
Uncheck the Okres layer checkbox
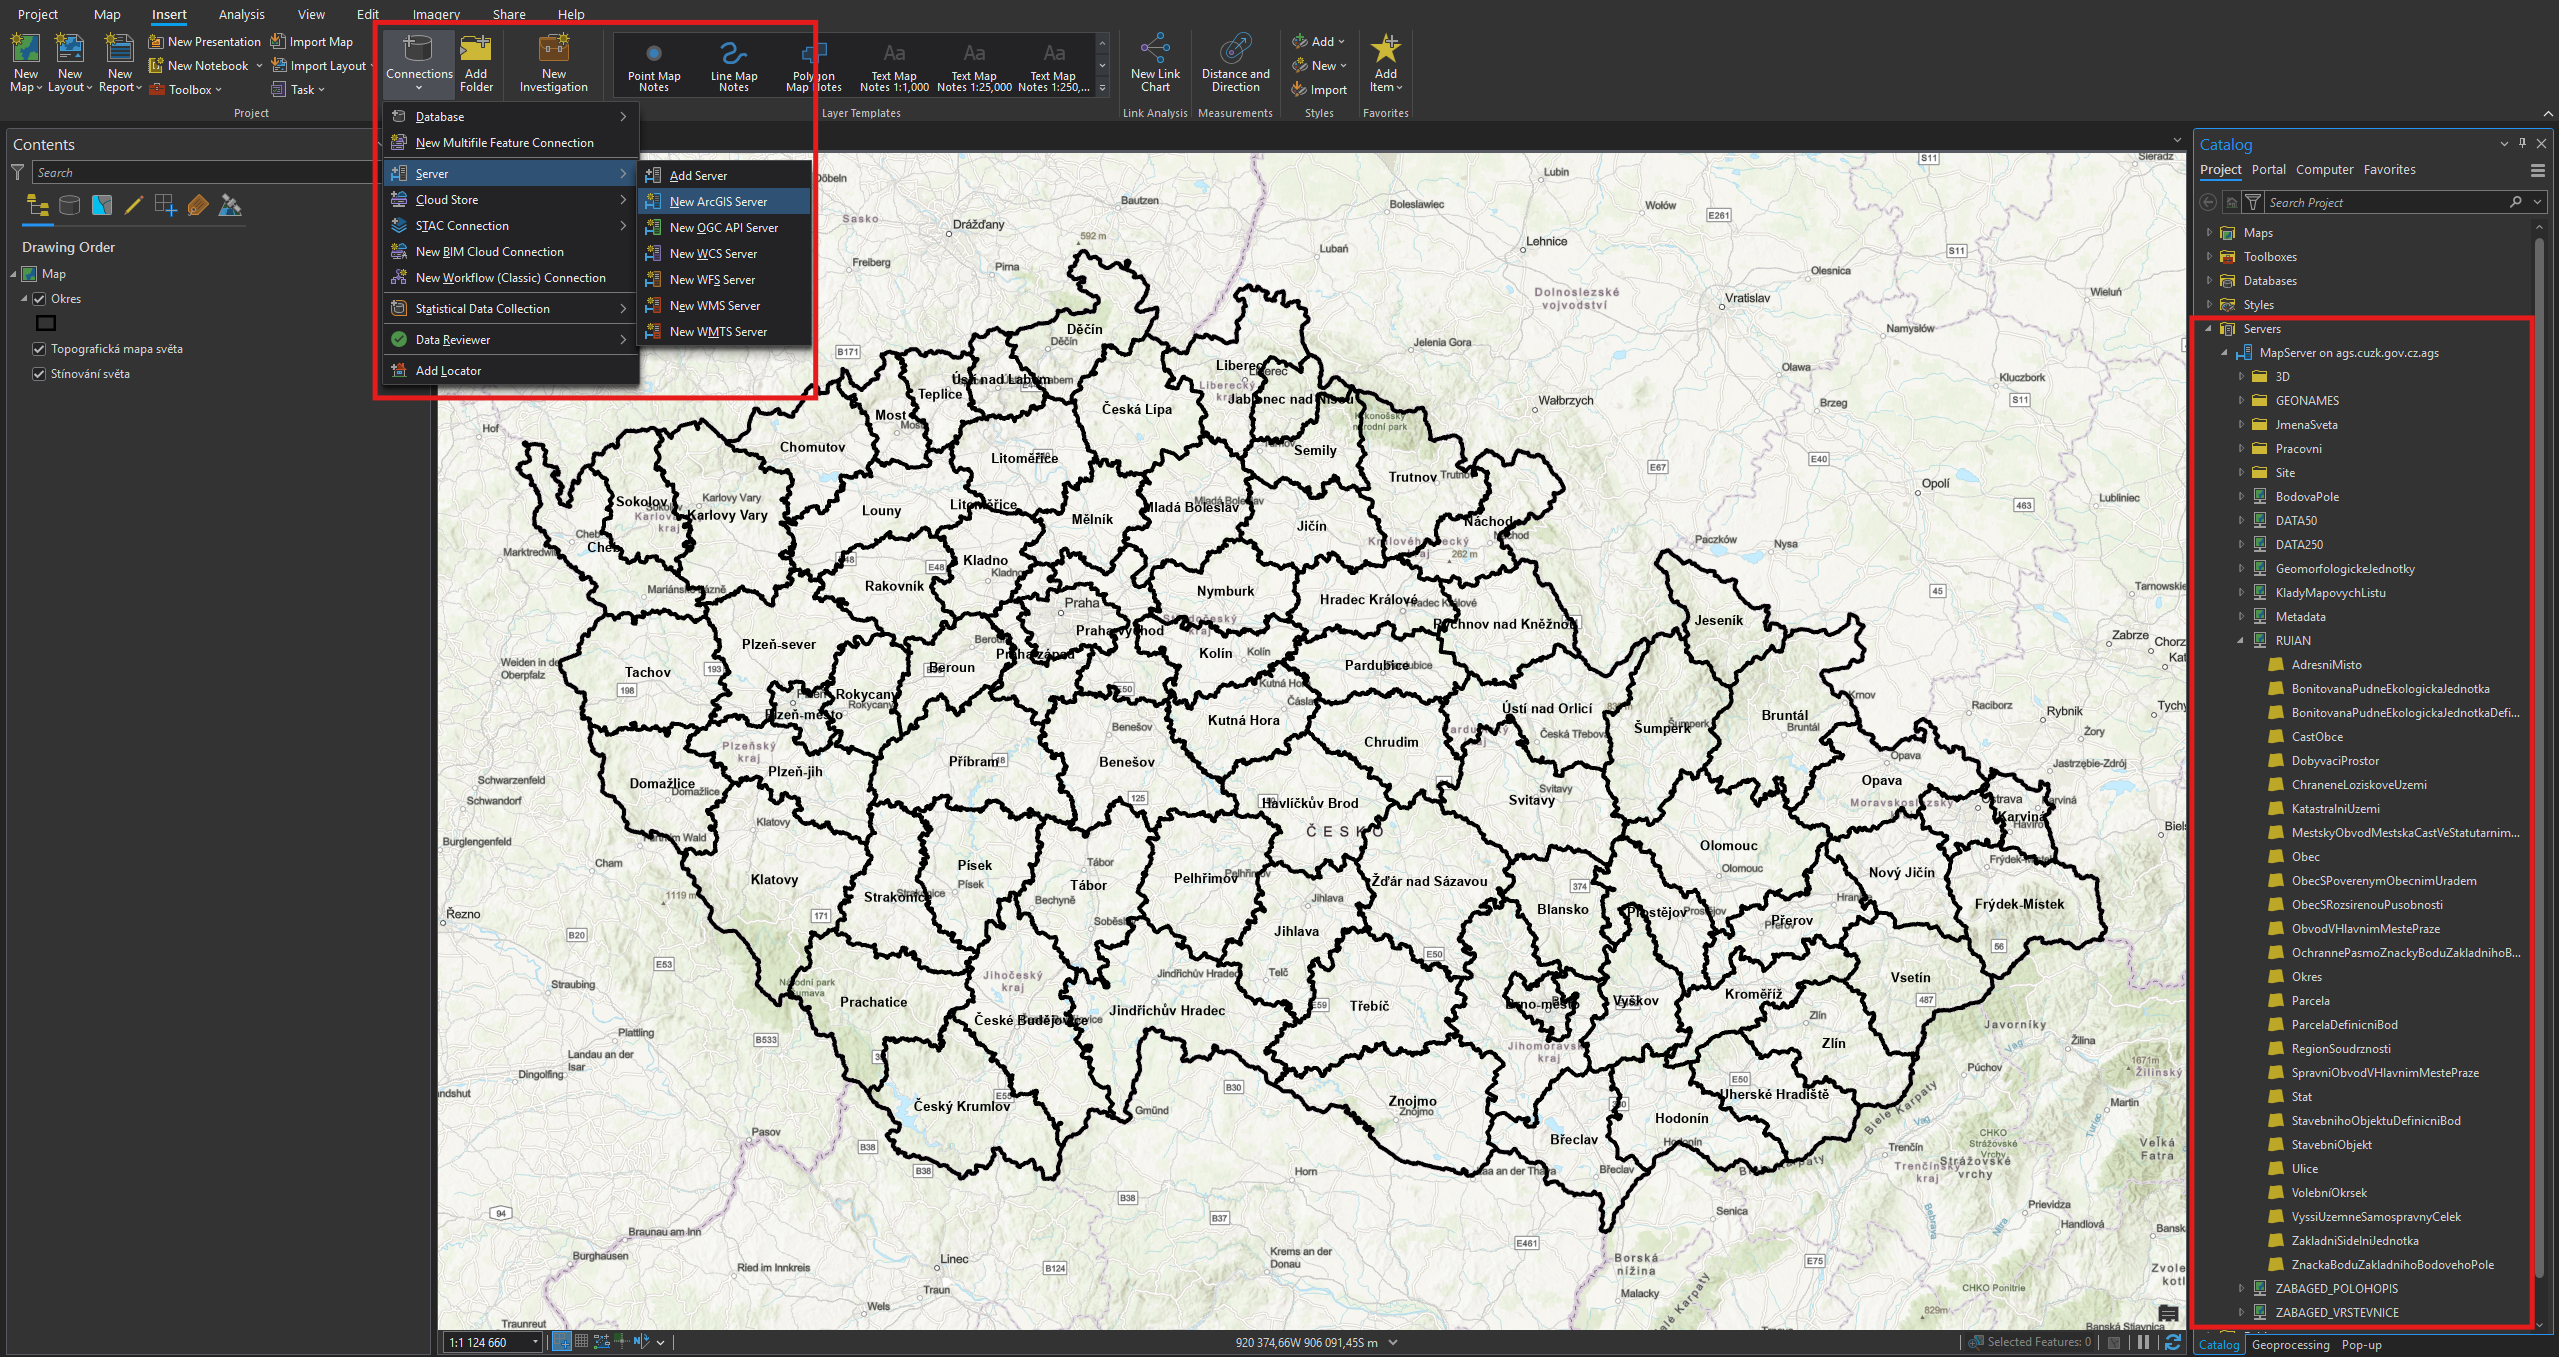40,299
